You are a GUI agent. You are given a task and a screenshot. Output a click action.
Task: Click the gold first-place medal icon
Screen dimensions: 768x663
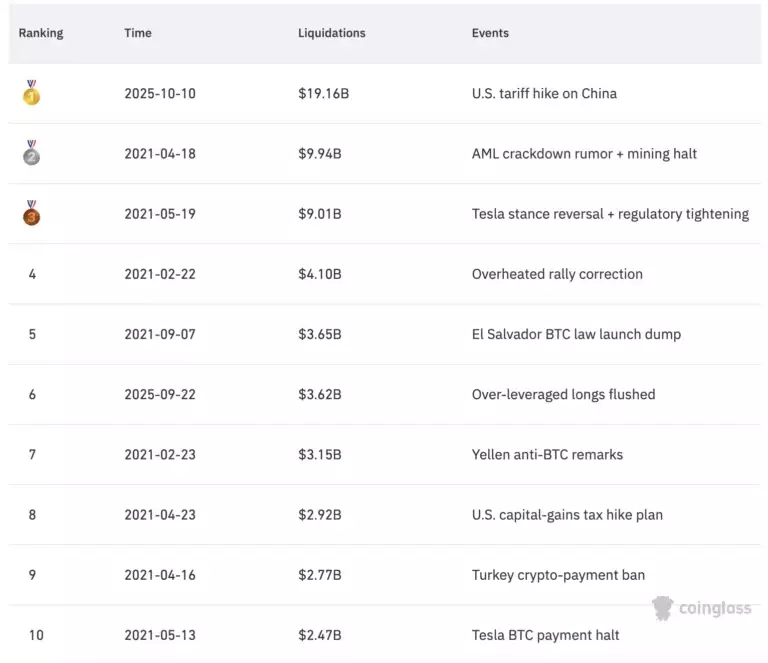32,94
